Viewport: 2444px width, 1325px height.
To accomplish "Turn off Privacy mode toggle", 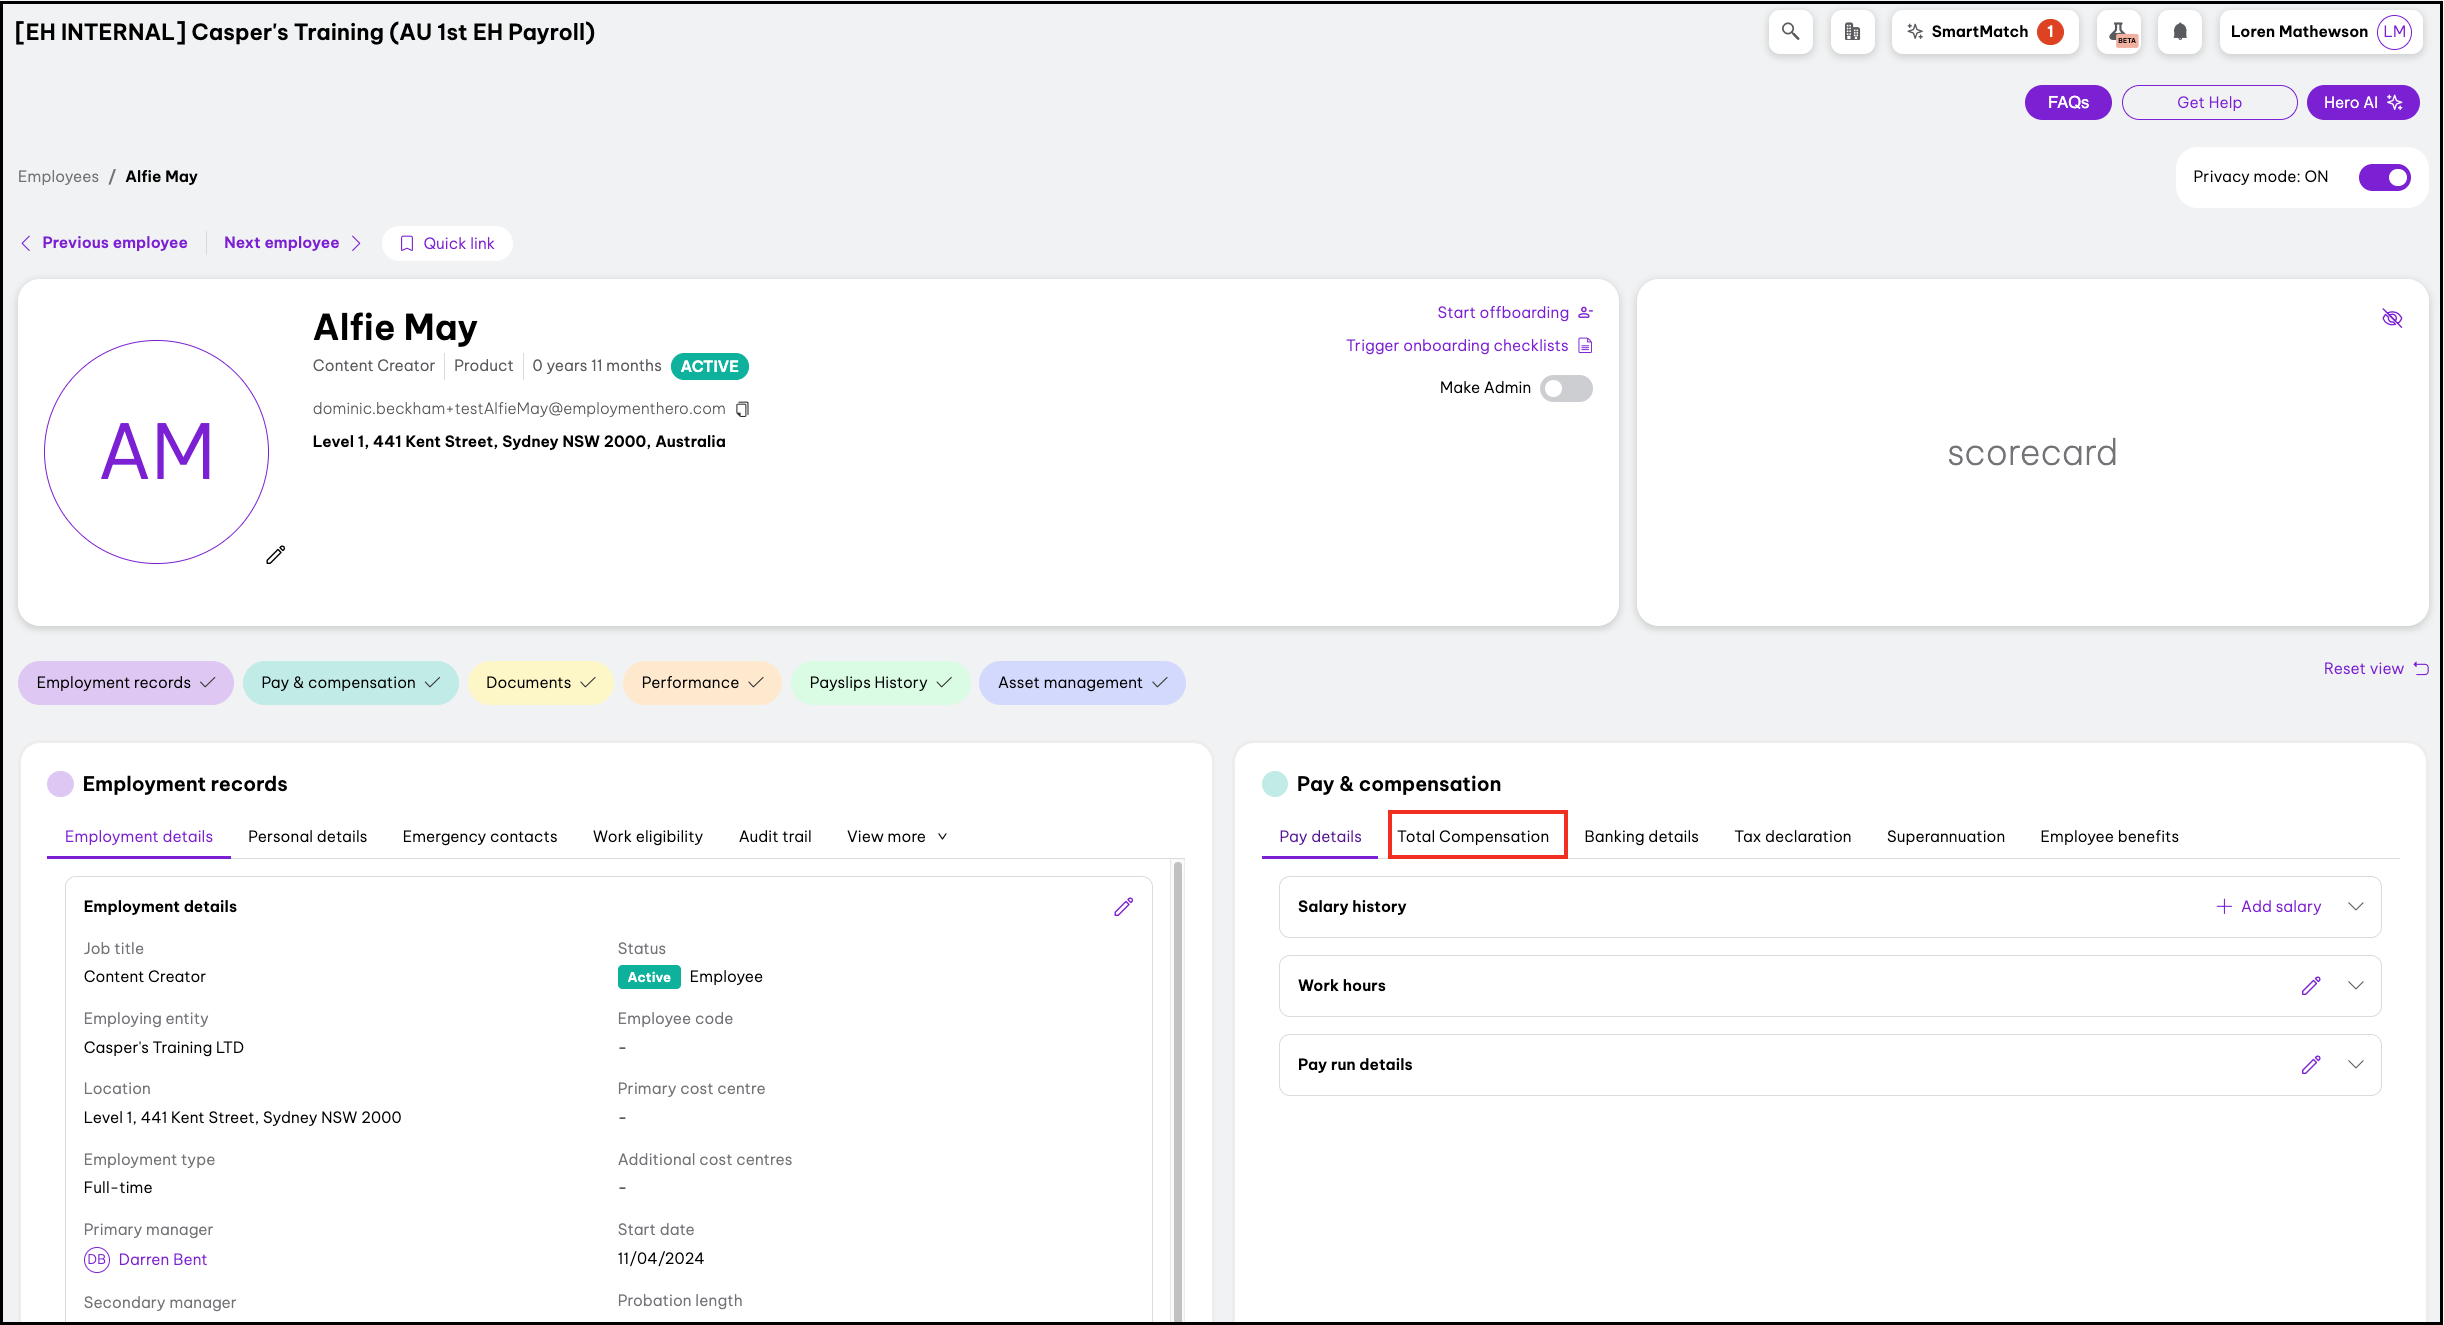I will pyautogui.click(x=2384, y=177).
